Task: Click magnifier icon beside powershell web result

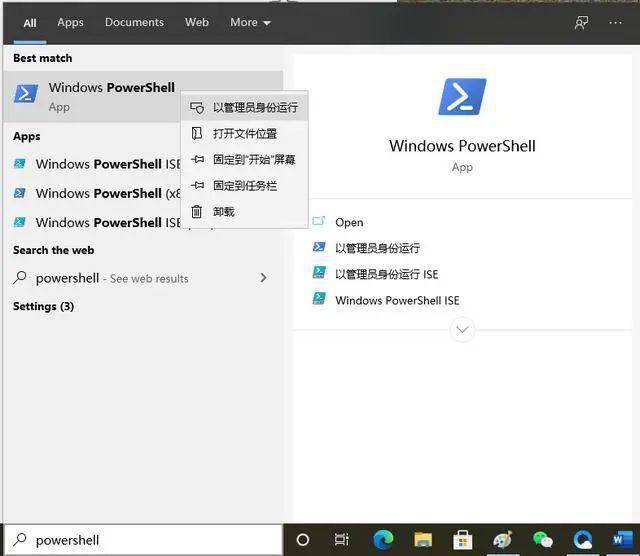Action: (20, 278)
